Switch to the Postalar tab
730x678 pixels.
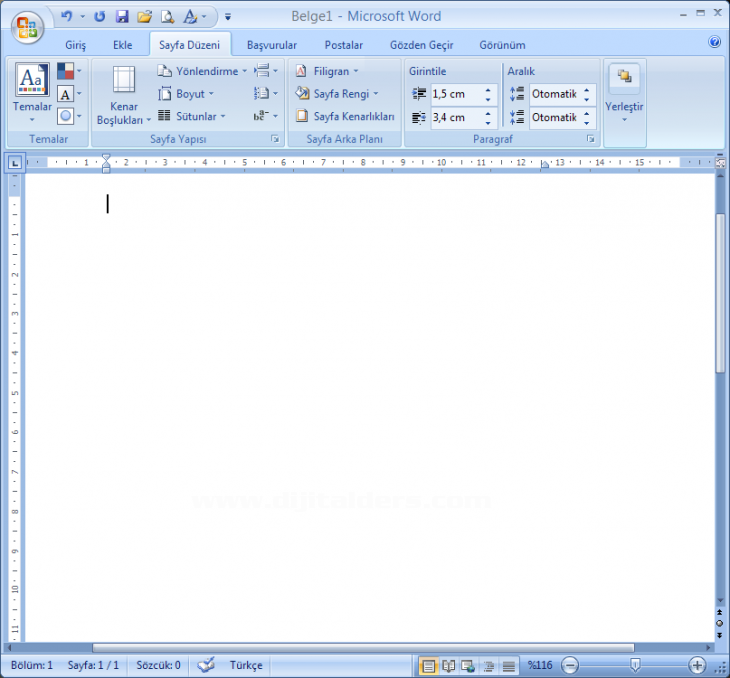click(x=344, y=45)
